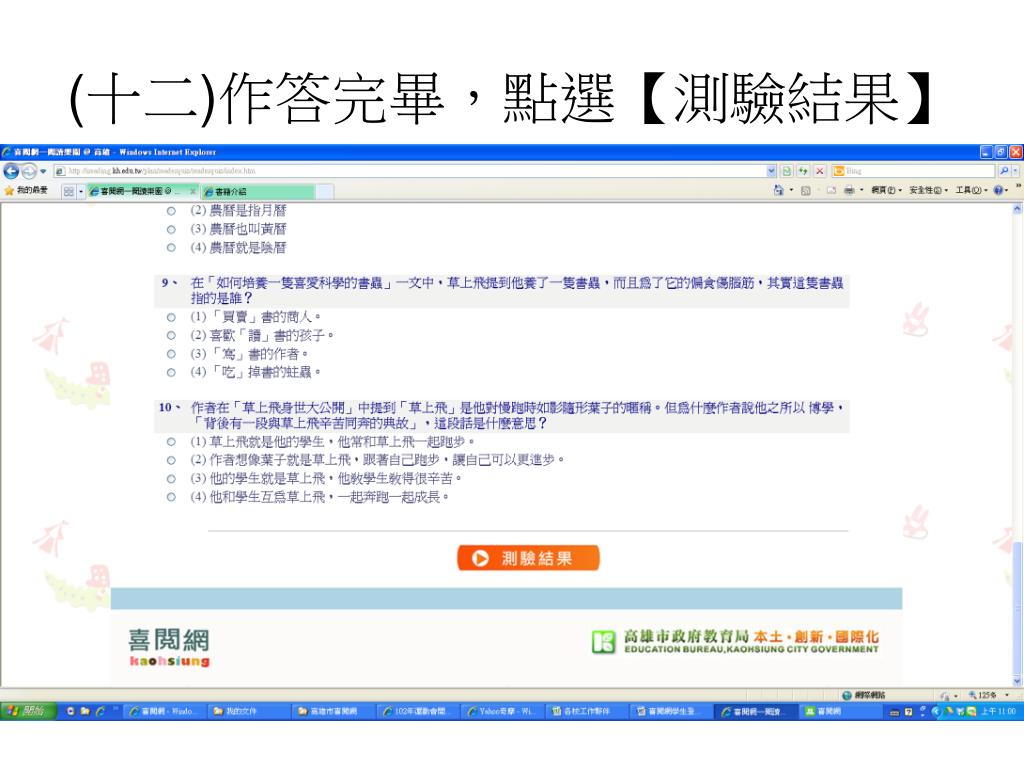Click the browser Forward arrow

point(29,170)
